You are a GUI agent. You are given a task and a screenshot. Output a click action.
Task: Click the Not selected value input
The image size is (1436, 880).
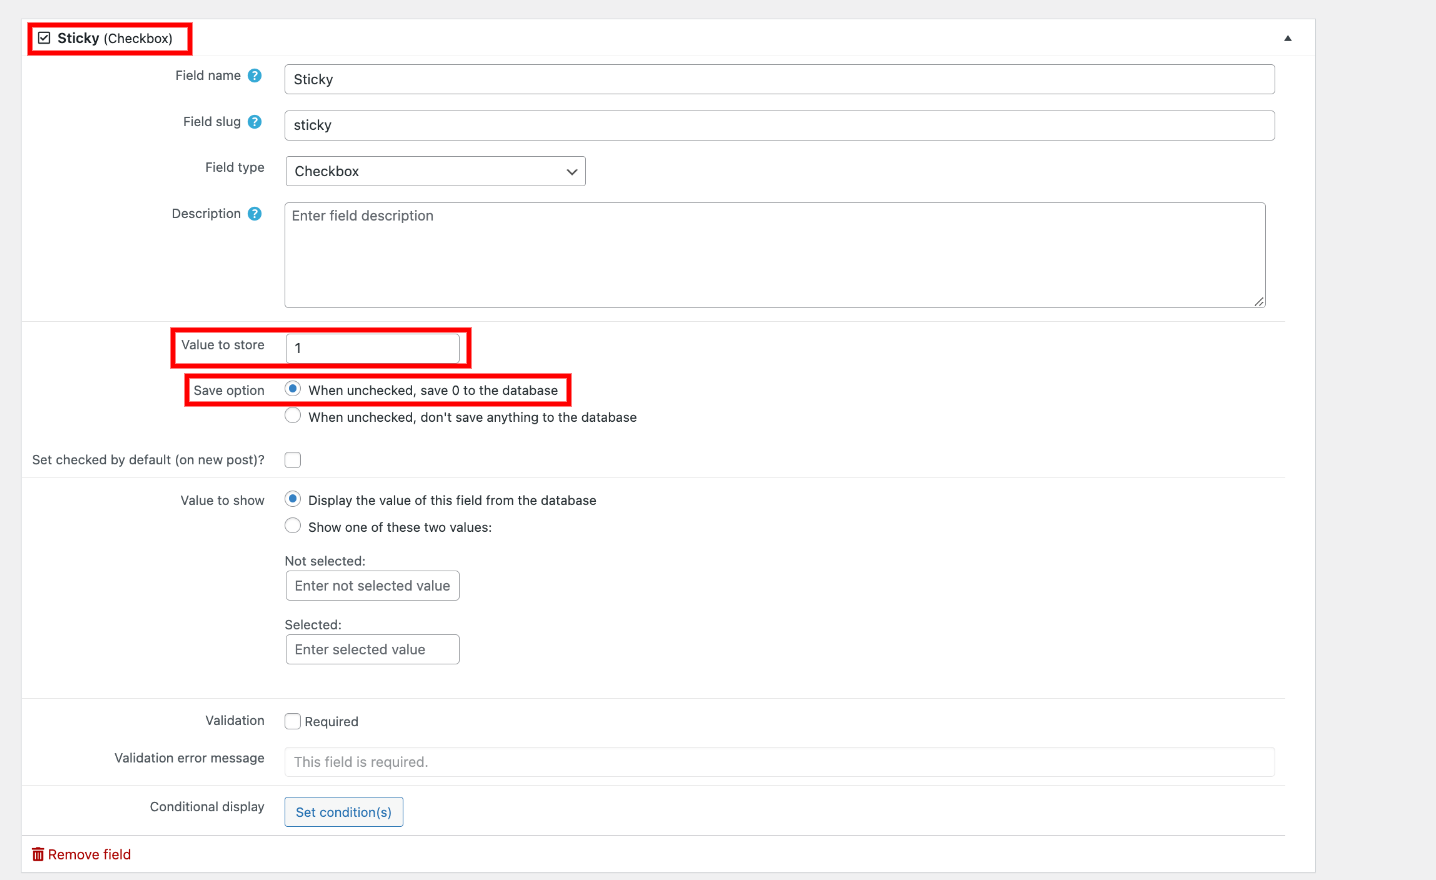(x=373, y=586)
